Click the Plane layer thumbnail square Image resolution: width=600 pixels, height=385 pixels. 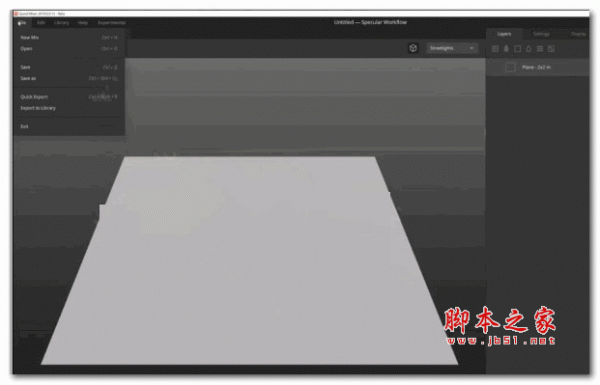coord(510,67)
